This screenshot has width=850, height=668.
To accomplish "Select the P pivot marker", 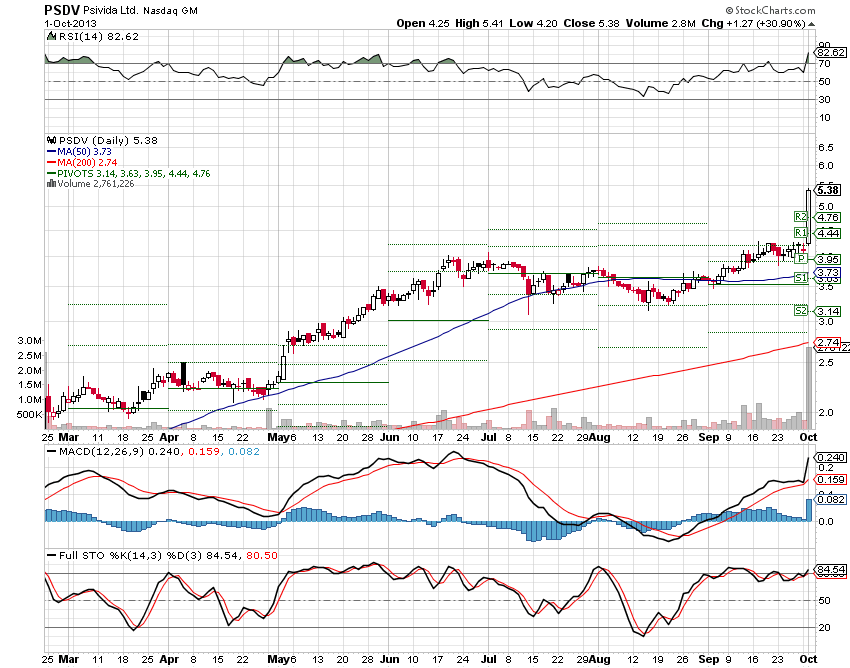I will click(x=801, y=260).
